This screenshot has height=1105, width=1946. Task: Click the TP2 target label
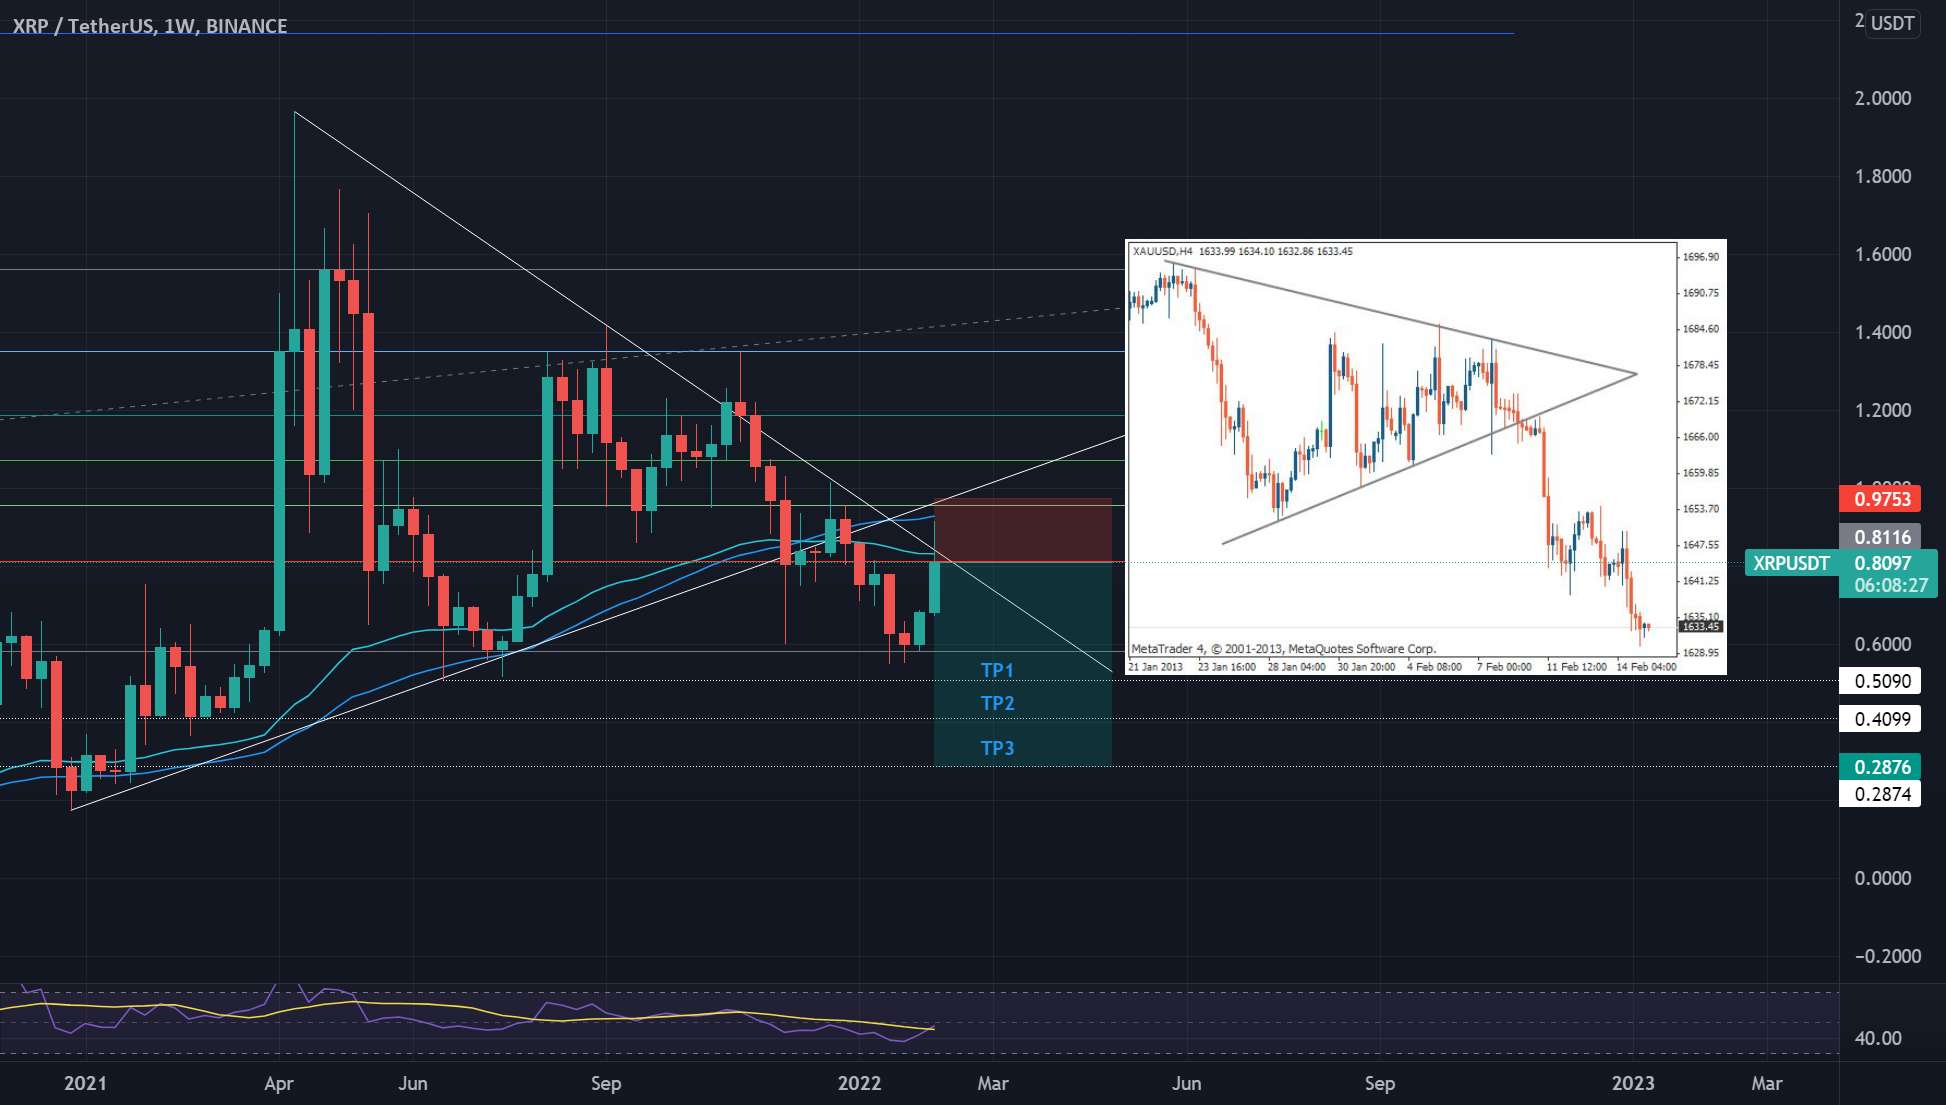pyautogui.click(x=997, y=703)
